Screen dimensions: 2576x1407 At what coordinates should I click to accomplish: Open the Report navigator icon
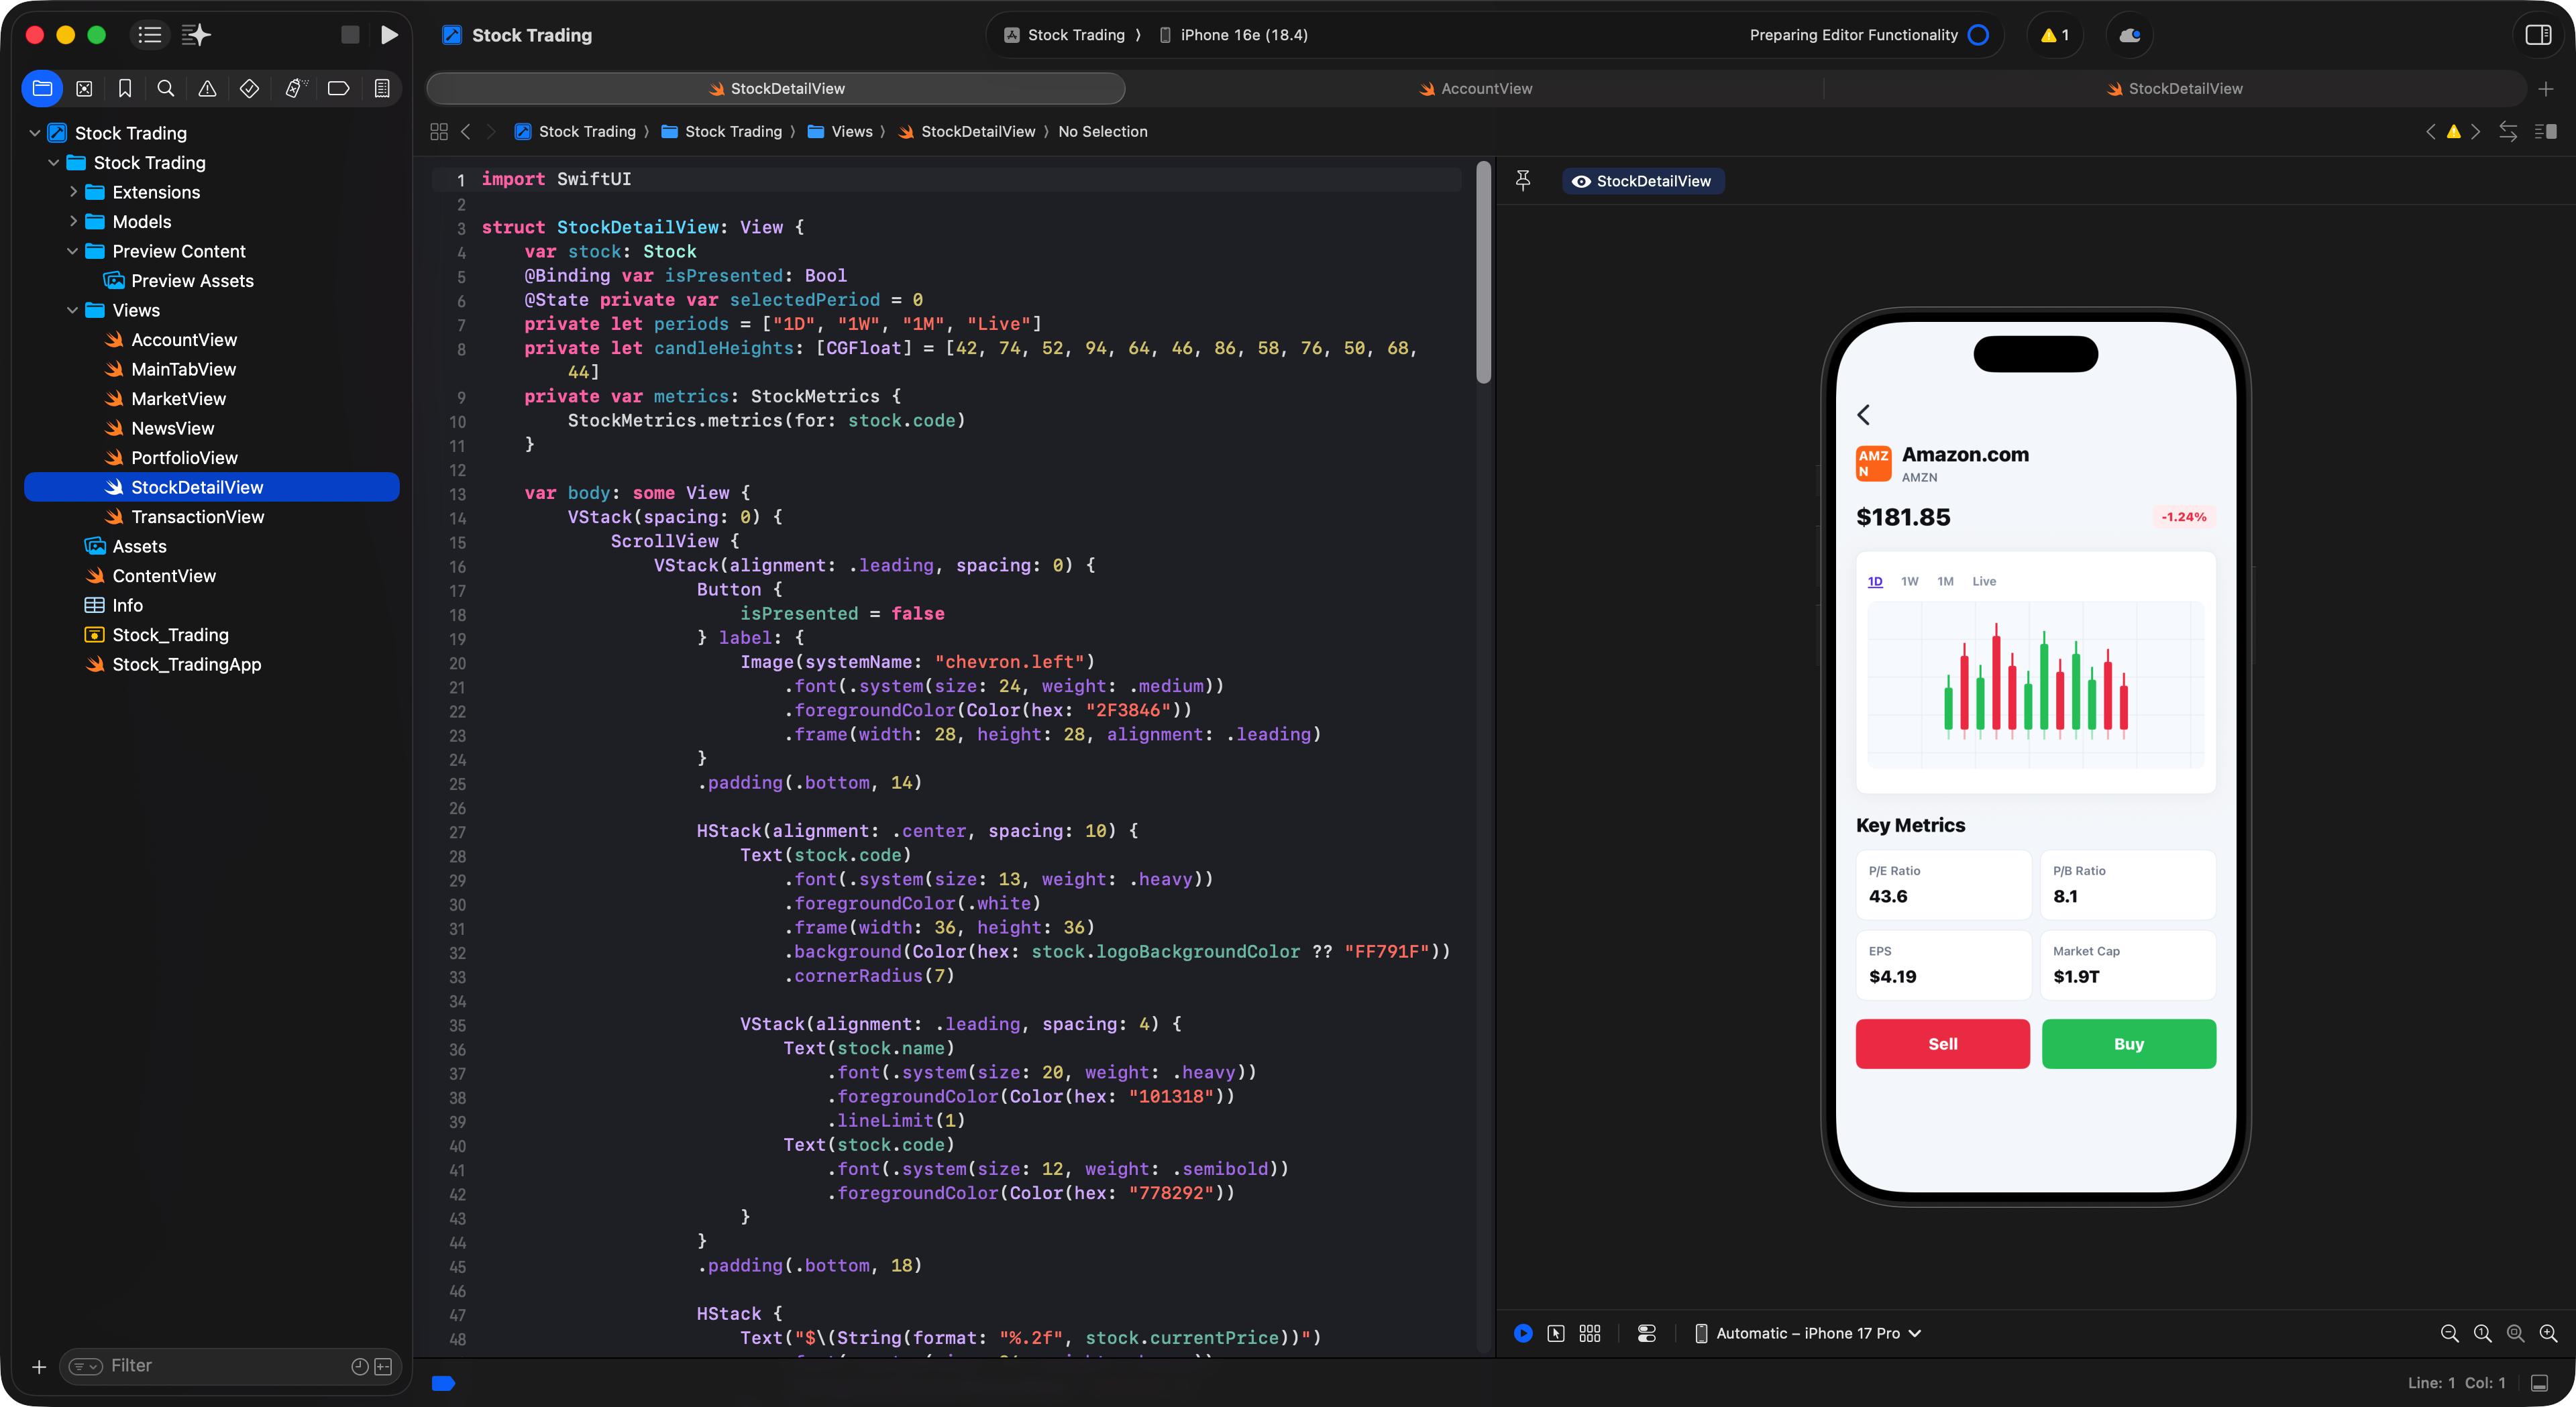tap(382, 89)
